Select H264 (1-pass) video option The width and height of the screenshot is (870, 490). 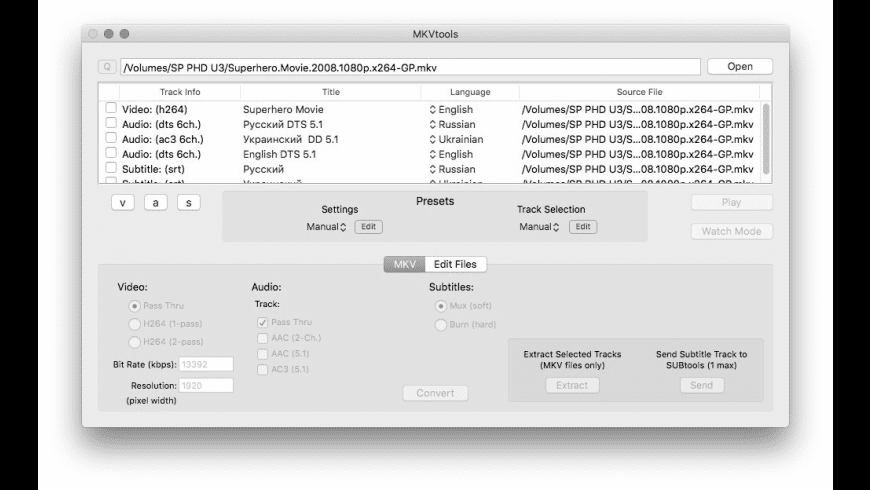point(134,324)
